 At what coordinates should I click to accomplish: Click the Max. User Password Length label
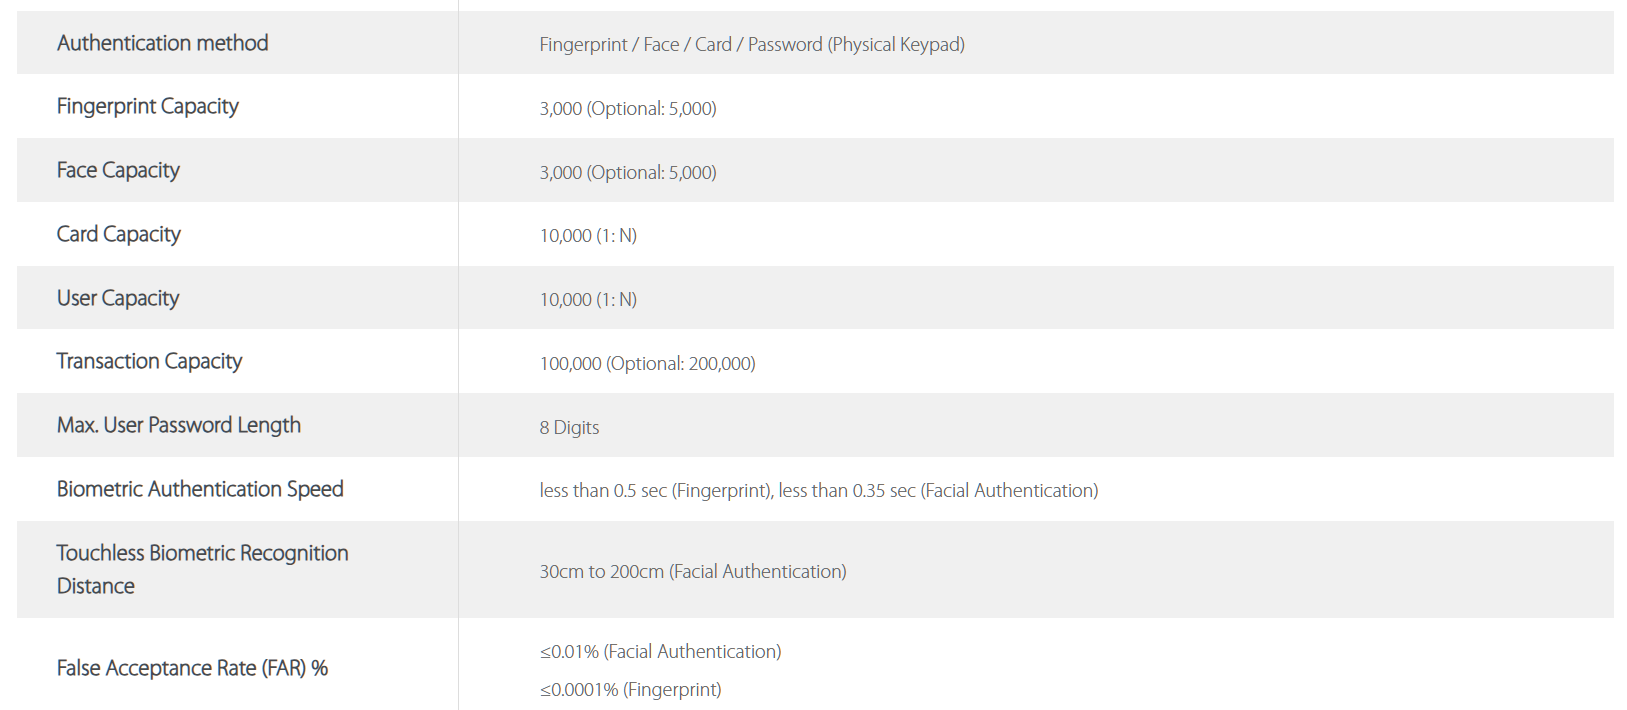click(x=178, y=425)
